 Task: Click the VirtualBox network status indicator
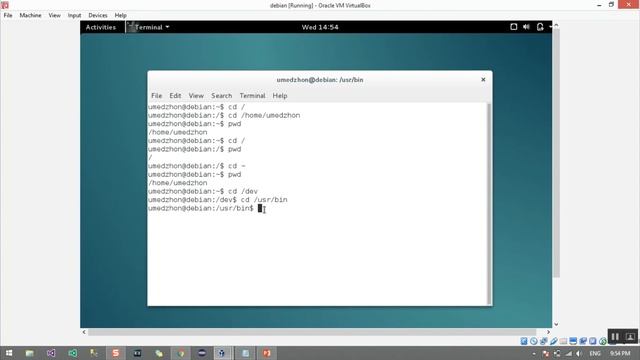[x=543, y=341]
